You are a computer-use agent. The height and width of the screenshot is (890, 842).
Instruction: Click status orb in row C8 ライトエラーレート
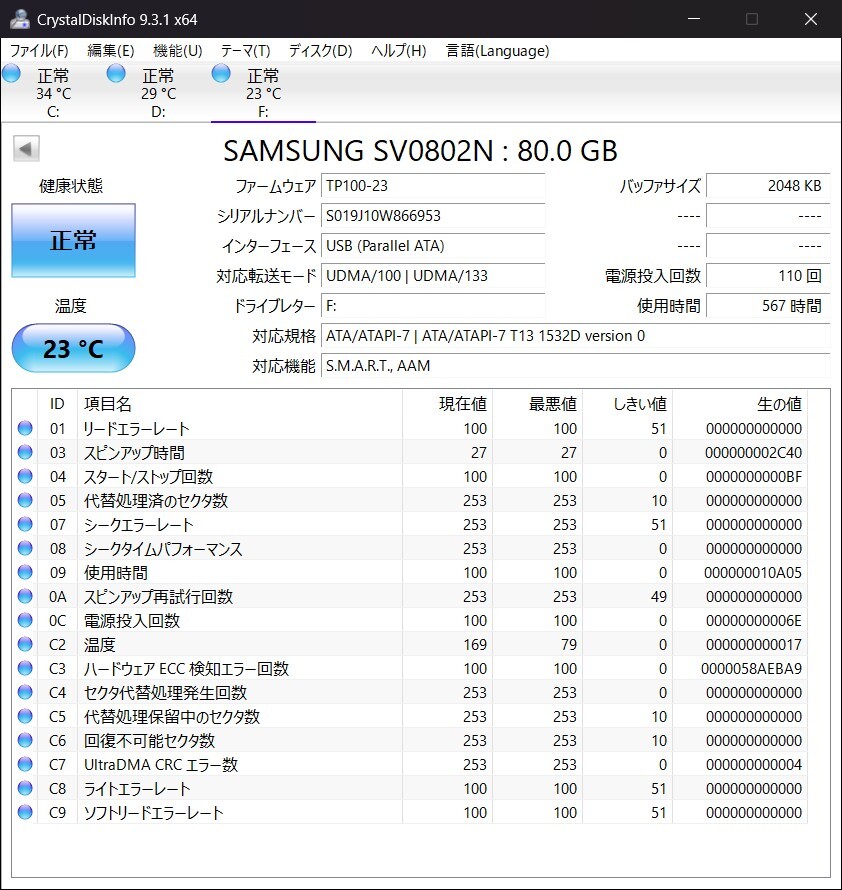point(25,788)
